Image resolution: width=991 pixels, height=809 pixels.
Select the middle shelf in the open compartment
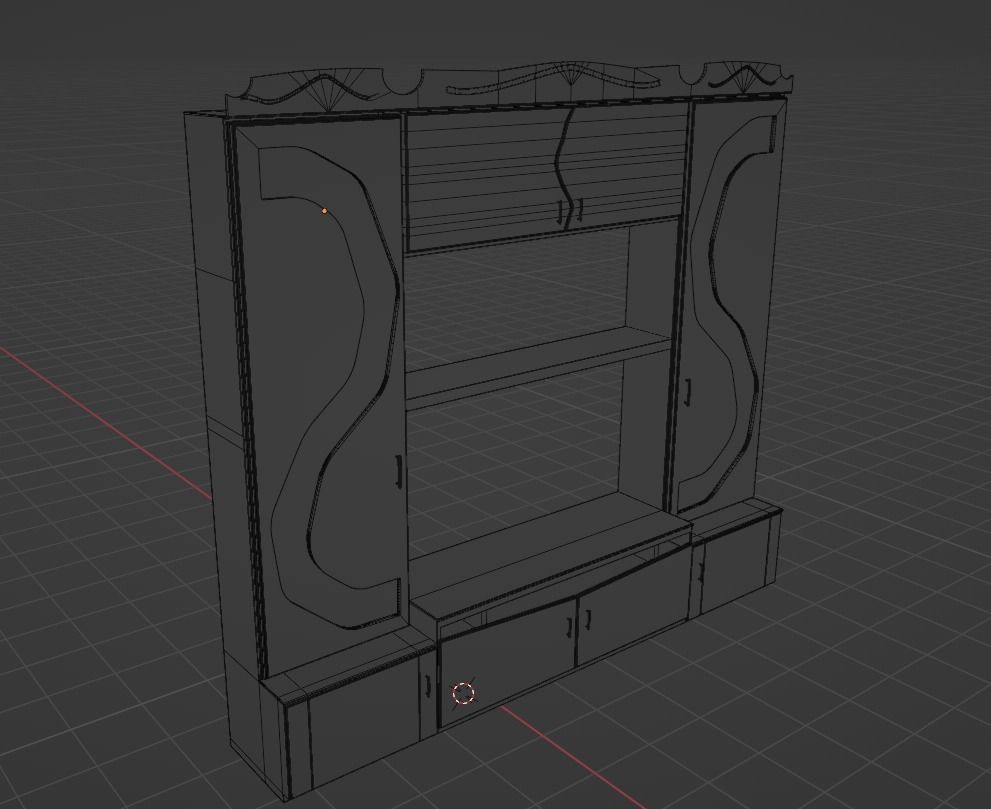537,367
